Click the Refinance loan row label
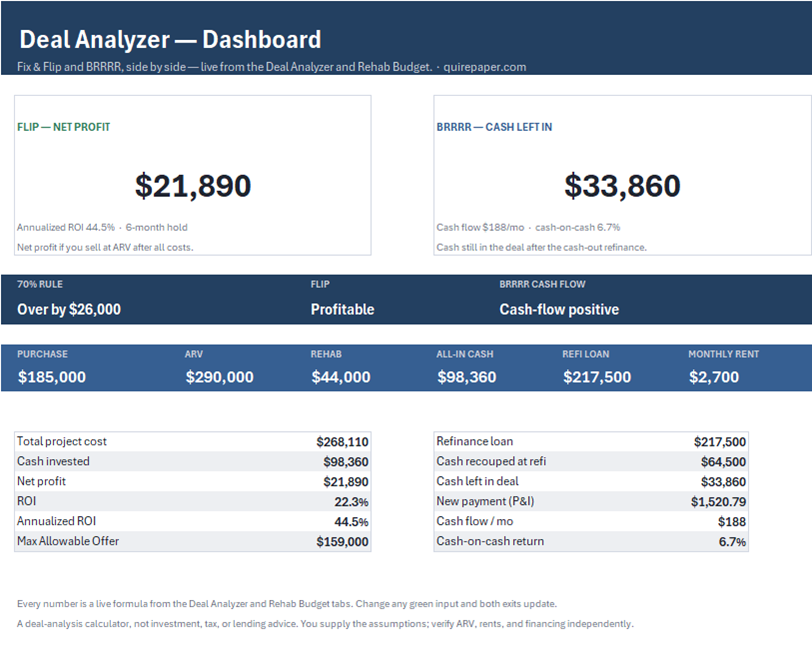 (475, 441)
